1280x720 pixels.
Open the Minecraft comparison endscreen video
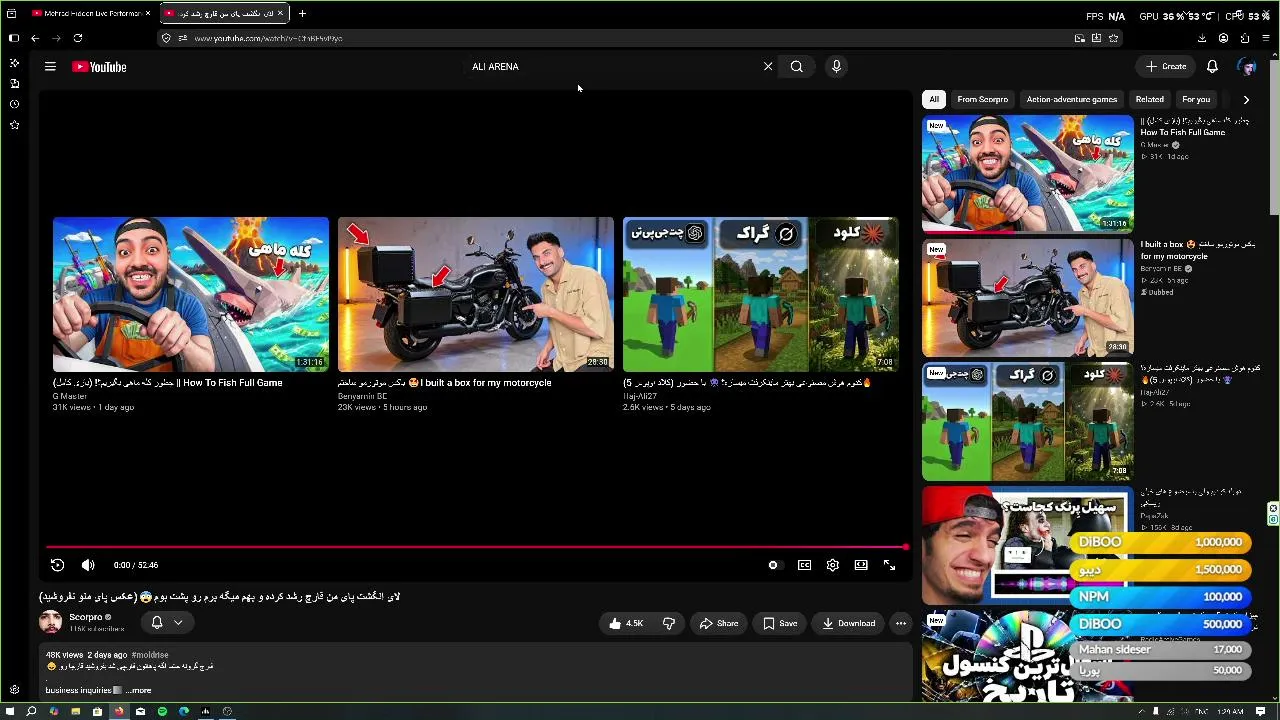click(x=760, y=294)
